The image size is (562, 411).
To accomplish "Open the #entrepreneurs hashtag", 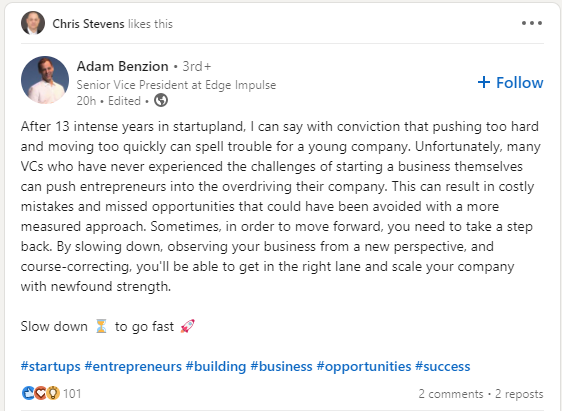I will (133, 367).
